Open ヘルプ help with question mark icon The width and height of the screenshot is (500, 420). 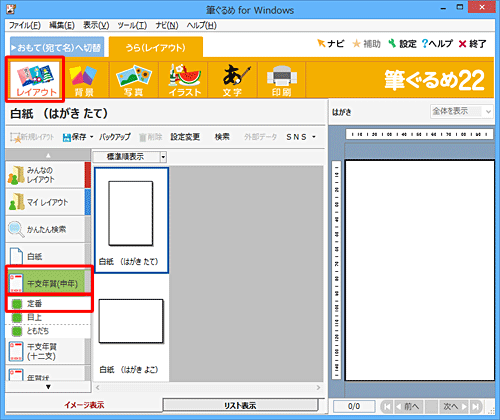point(437,44)
